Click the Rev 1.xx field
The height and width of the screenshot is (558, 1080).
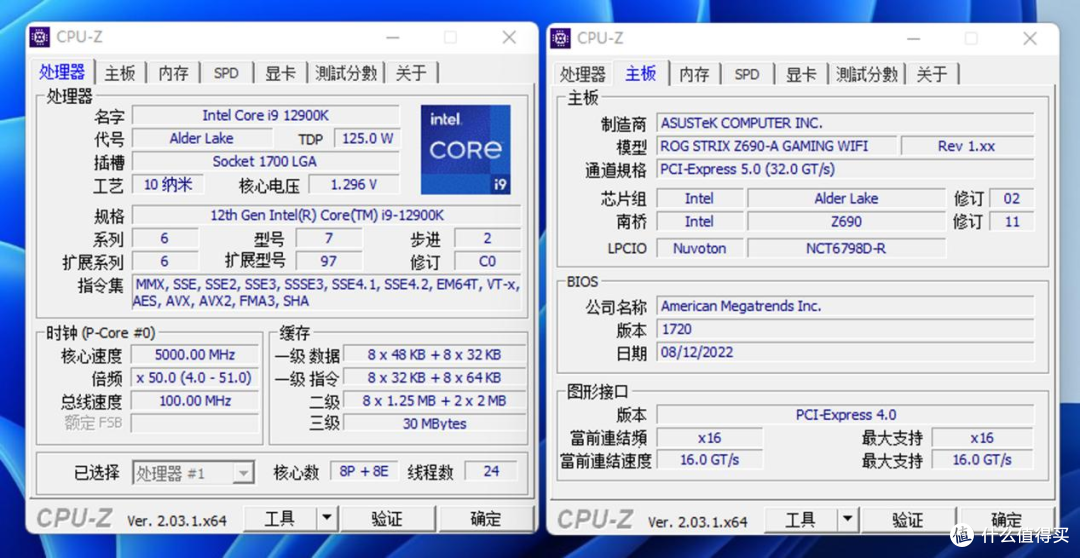tap(967, 146)
